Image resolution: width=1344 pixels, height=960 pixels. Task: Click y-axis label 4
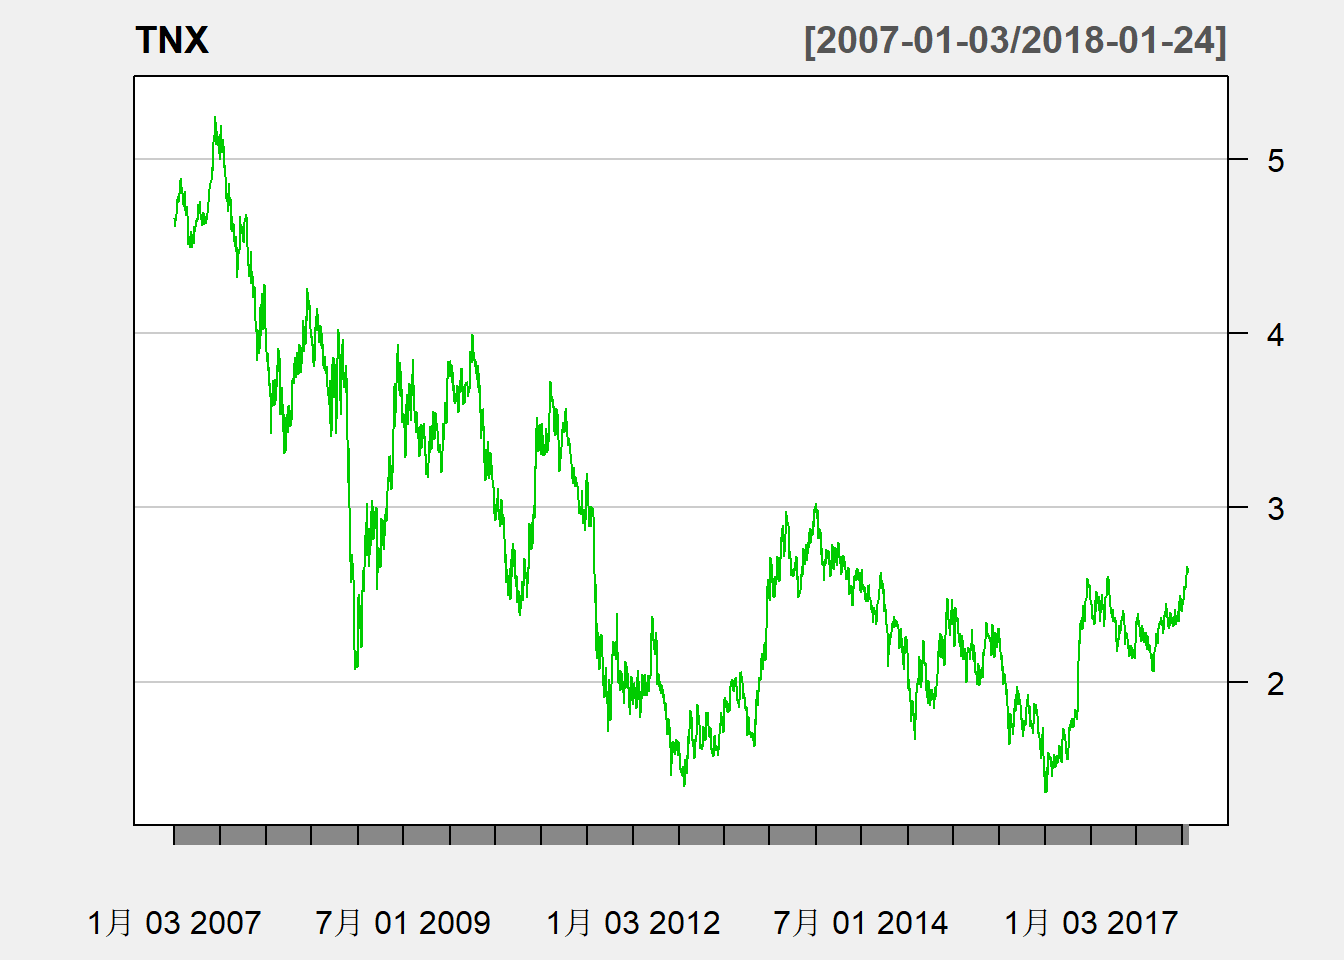pos(1275,334)
